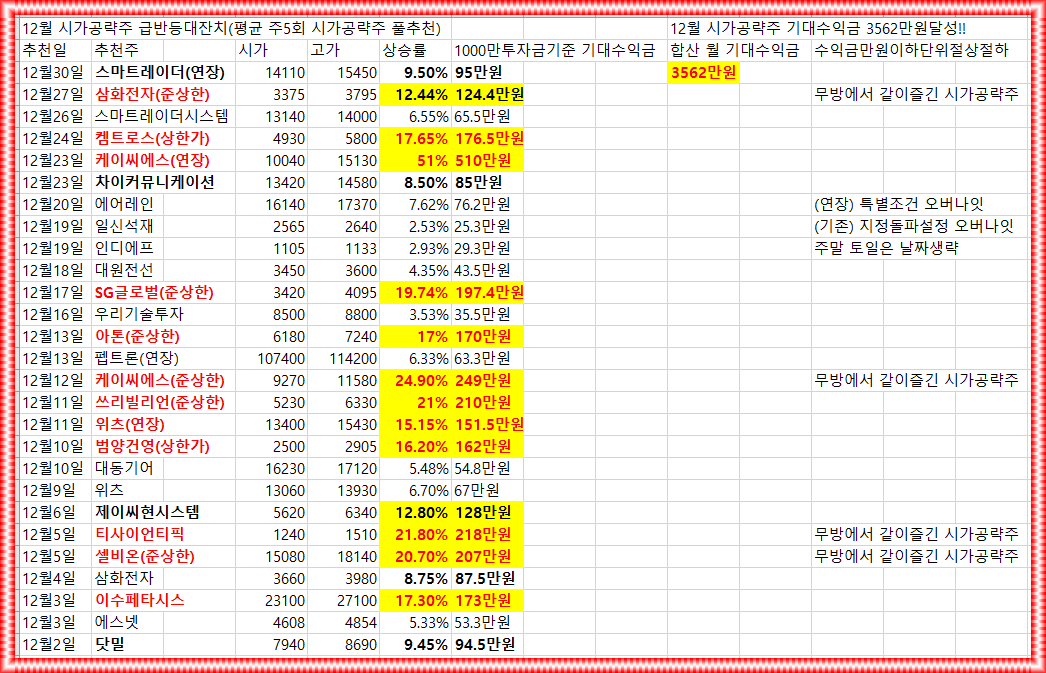1046x673 pixels.
Task: Select the stock cell '인디에프'
Action: coord(124,249)
